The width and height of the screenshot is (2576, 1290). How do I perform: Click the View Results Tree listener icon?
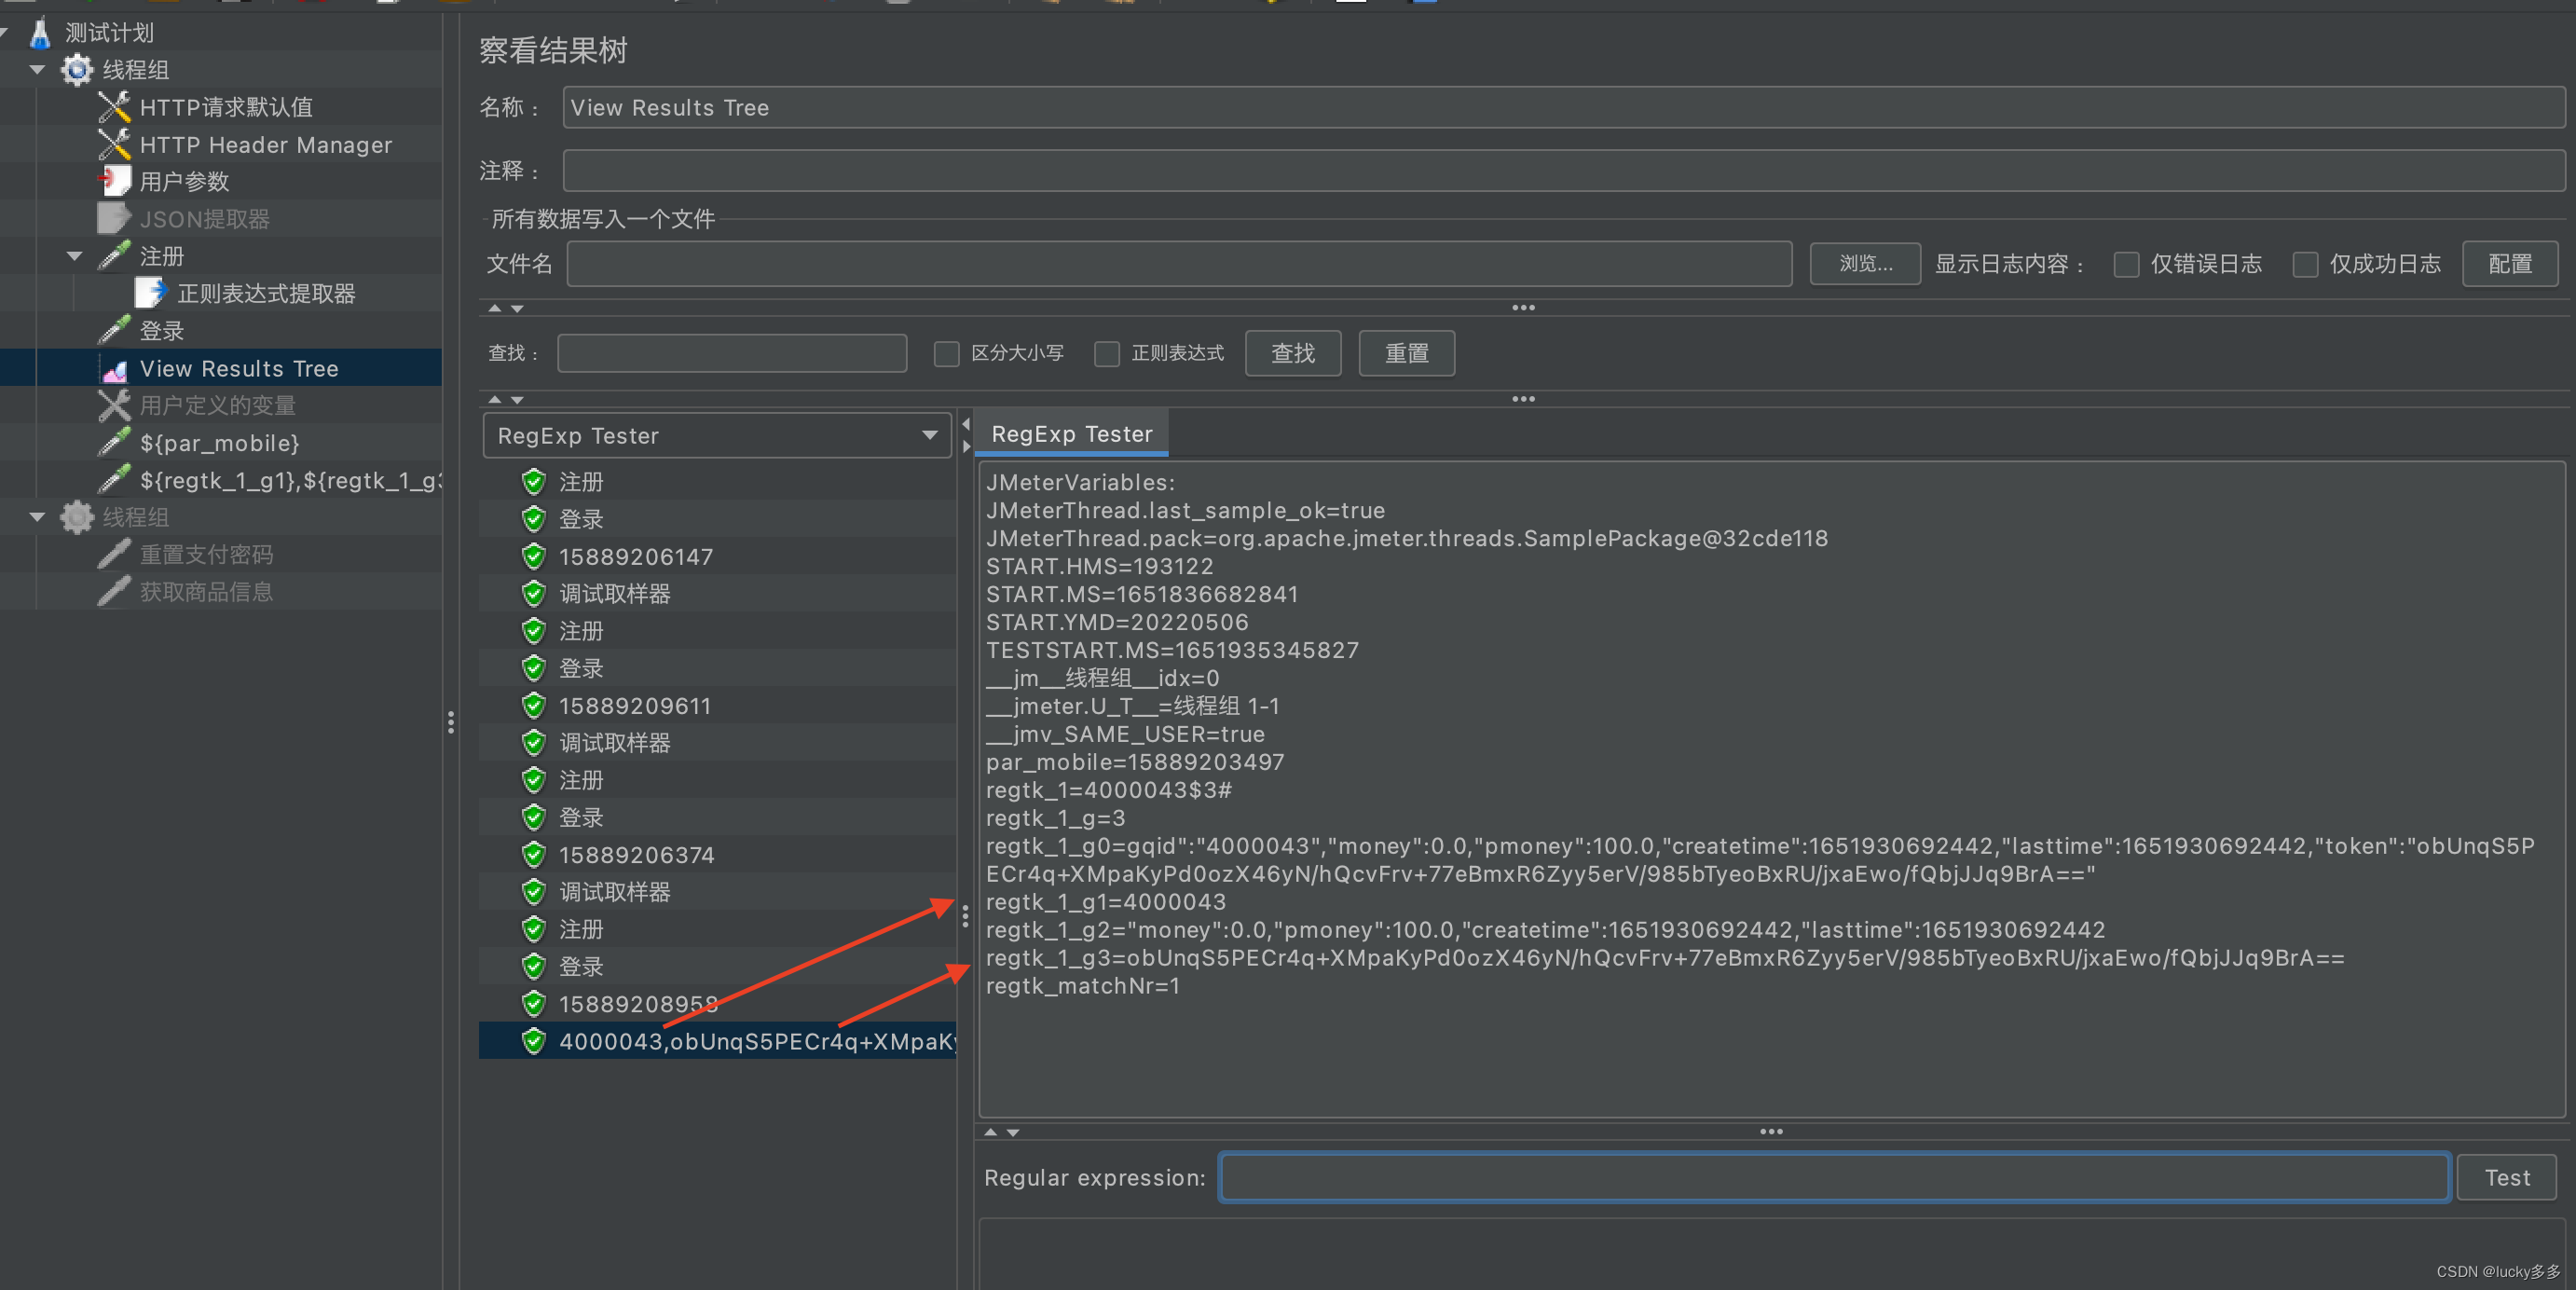coord(114,369)
